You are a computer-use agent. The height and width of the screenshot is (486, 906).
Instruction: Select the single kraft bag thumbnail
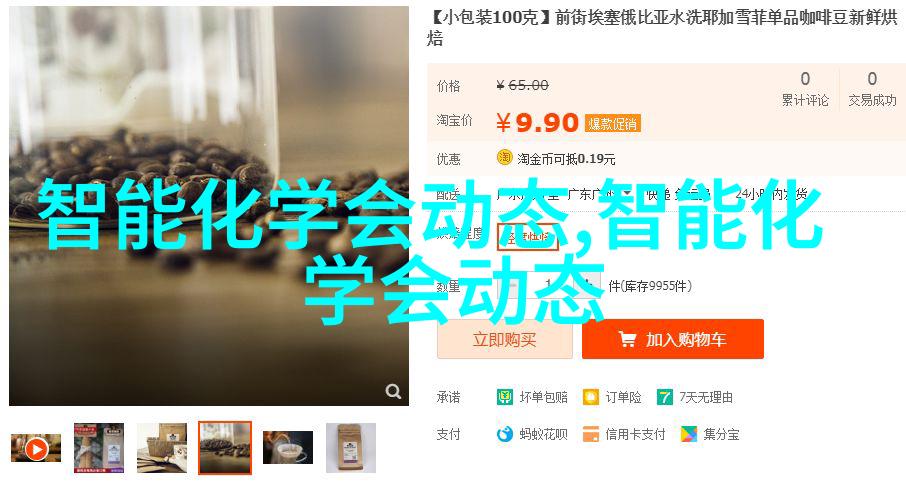(351, 448)
